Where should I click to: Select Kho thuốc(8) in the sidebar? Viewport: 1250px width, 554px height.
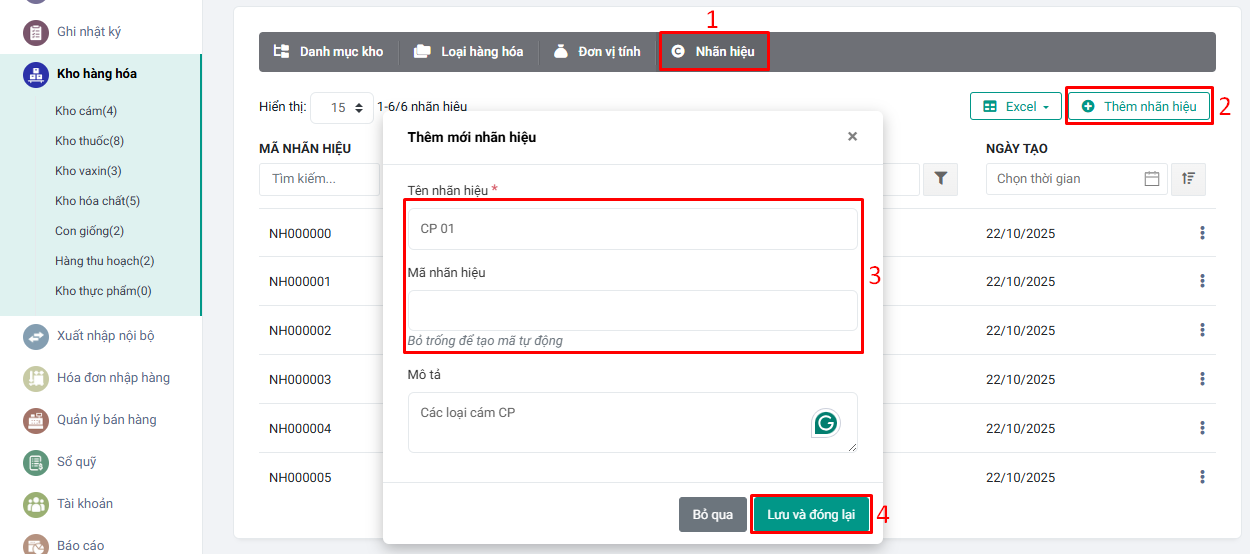[x=89, y=141]
